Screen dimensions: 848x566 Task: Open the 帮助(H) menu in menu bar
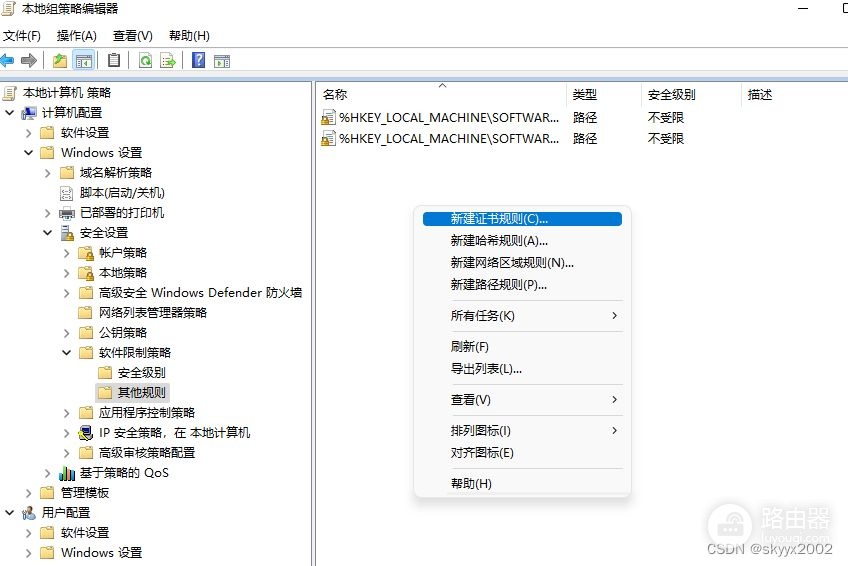coord(189,36)
